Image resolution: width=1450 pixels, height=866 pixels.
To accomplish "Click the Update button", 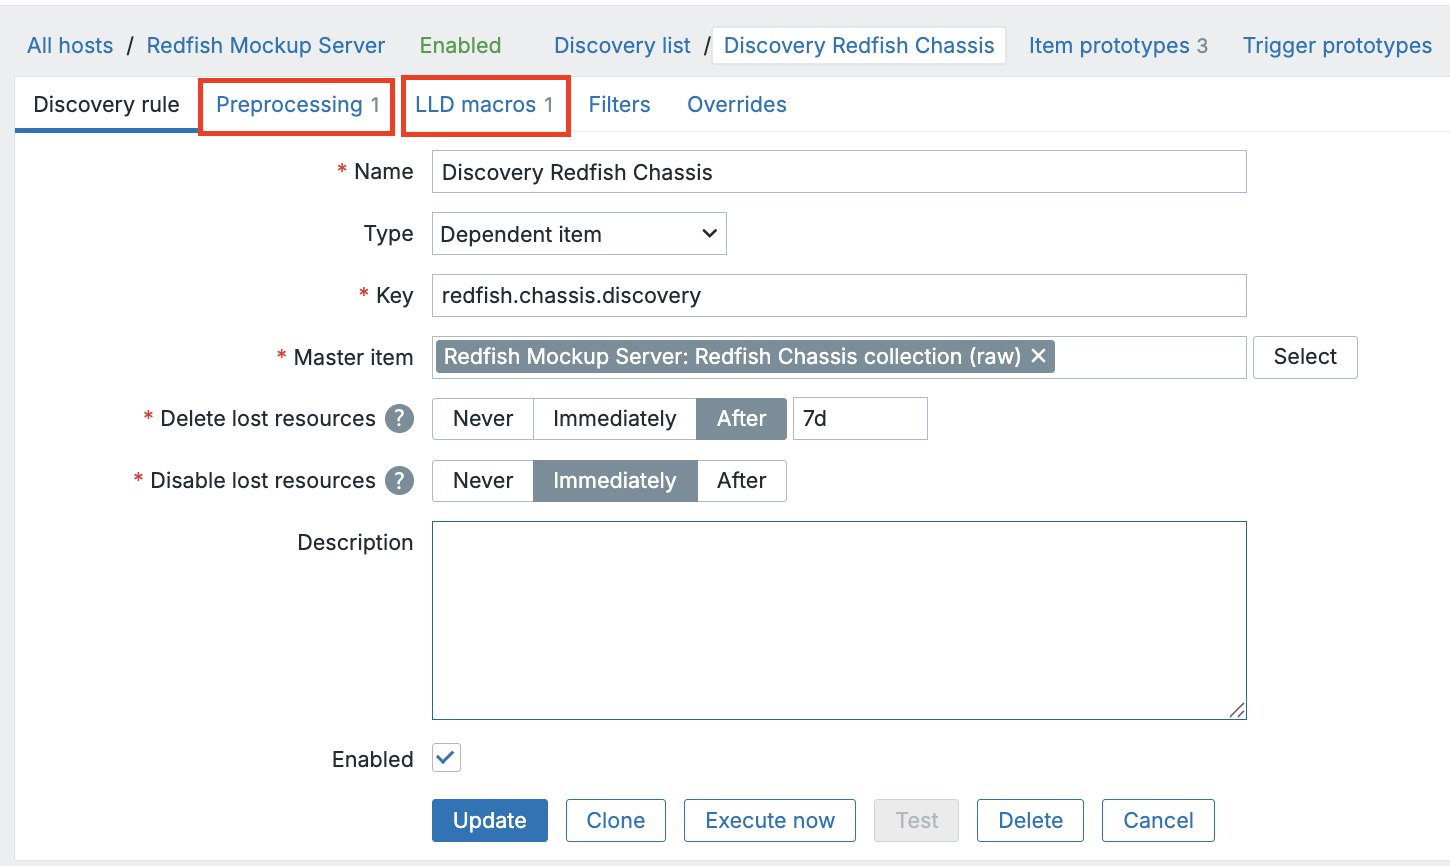I will pyautogui.click(x=489, y=820).
